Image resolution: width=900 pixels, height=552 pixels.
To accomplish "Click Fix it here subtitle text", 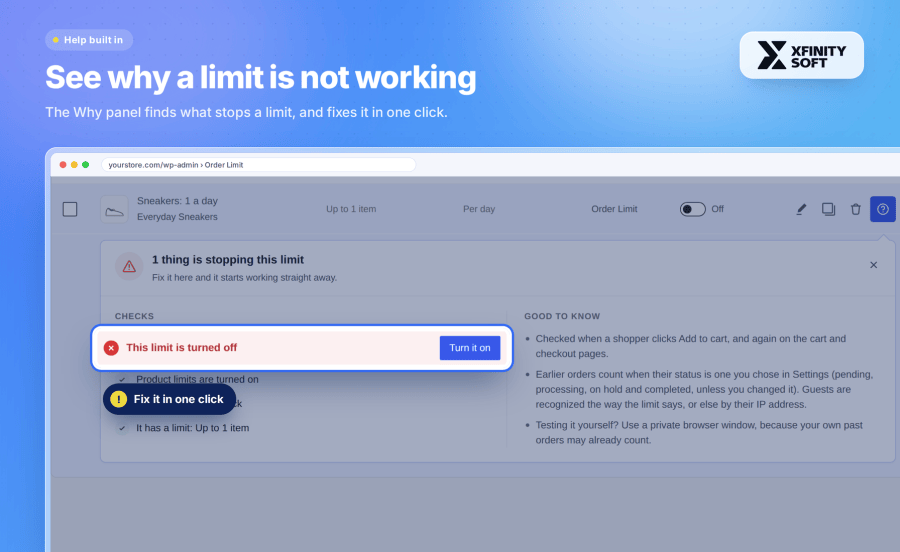I will (245, 278).
